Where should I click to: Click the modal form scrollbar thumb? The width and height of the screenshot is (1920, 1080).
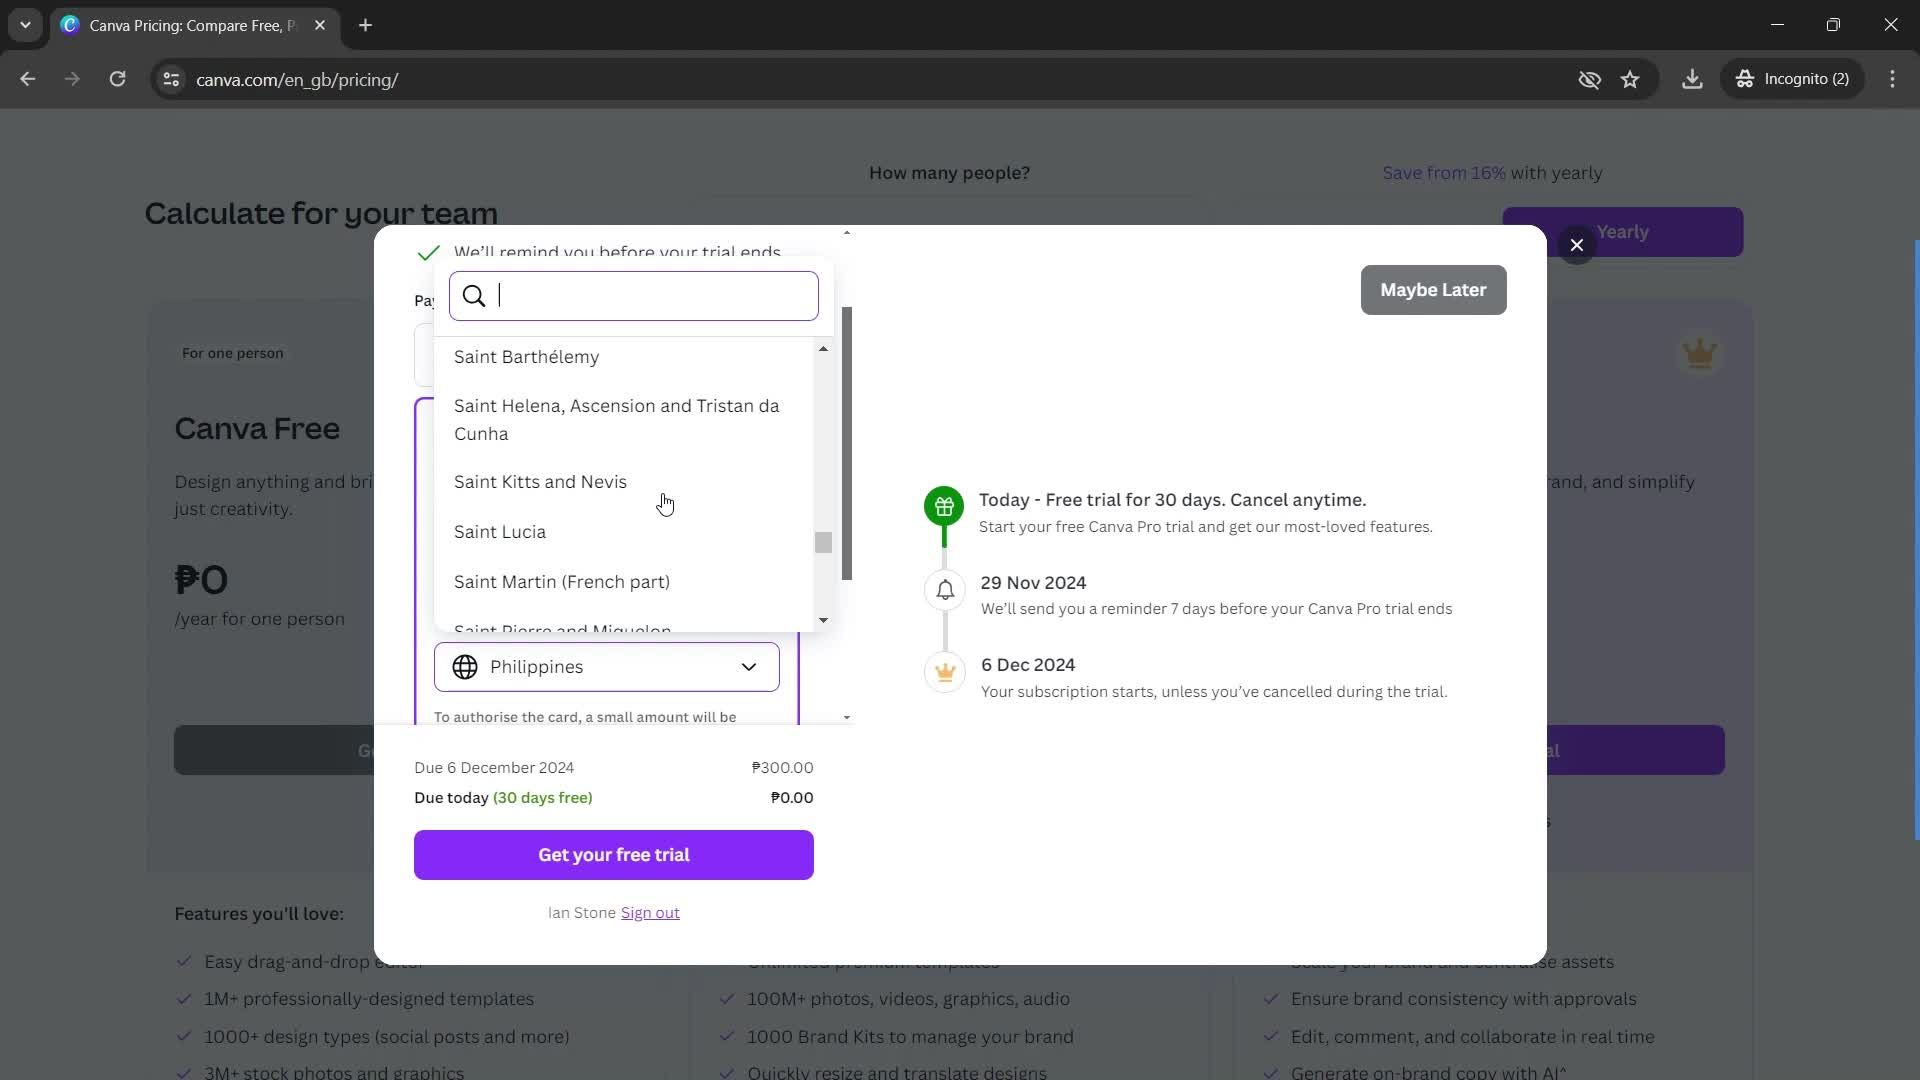coord(847,443)
